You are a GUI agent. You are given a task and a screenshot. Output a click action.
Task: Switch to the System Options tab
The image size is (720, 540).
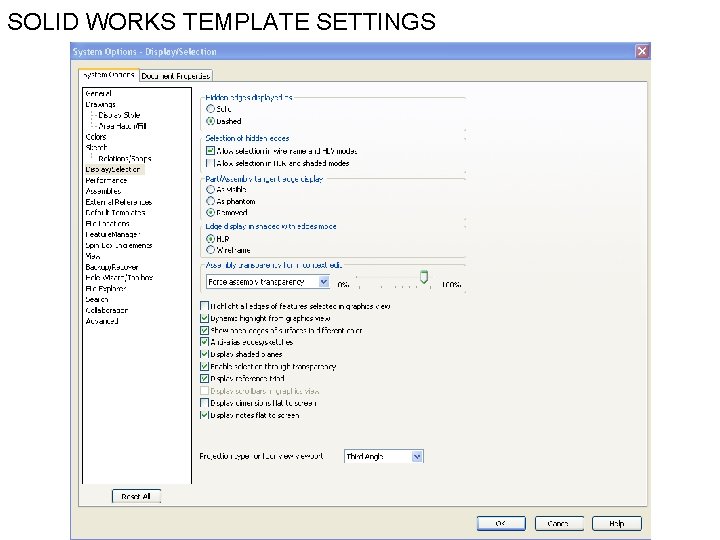tap(109, 75)
